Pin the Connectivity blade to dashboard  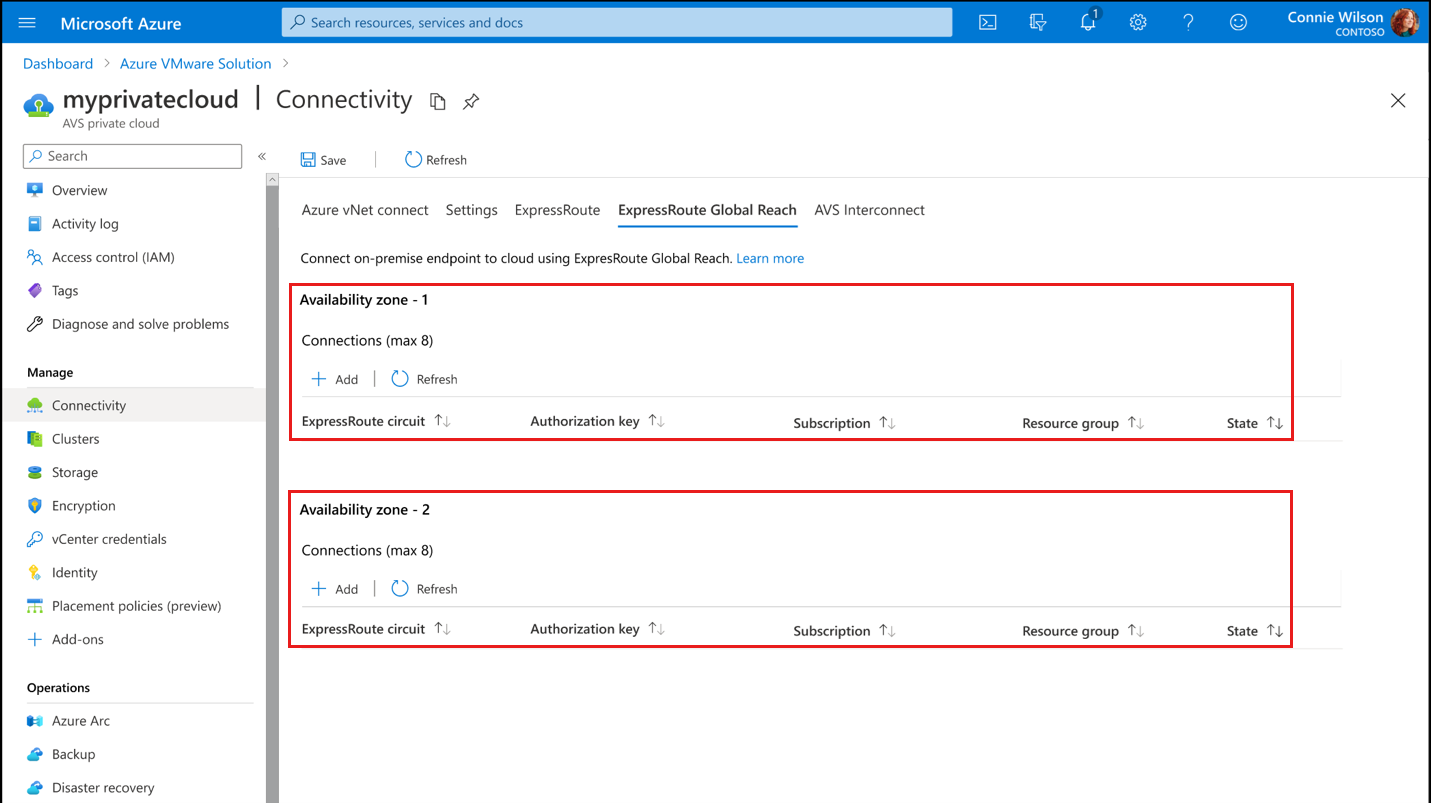(x=471, y=101)
